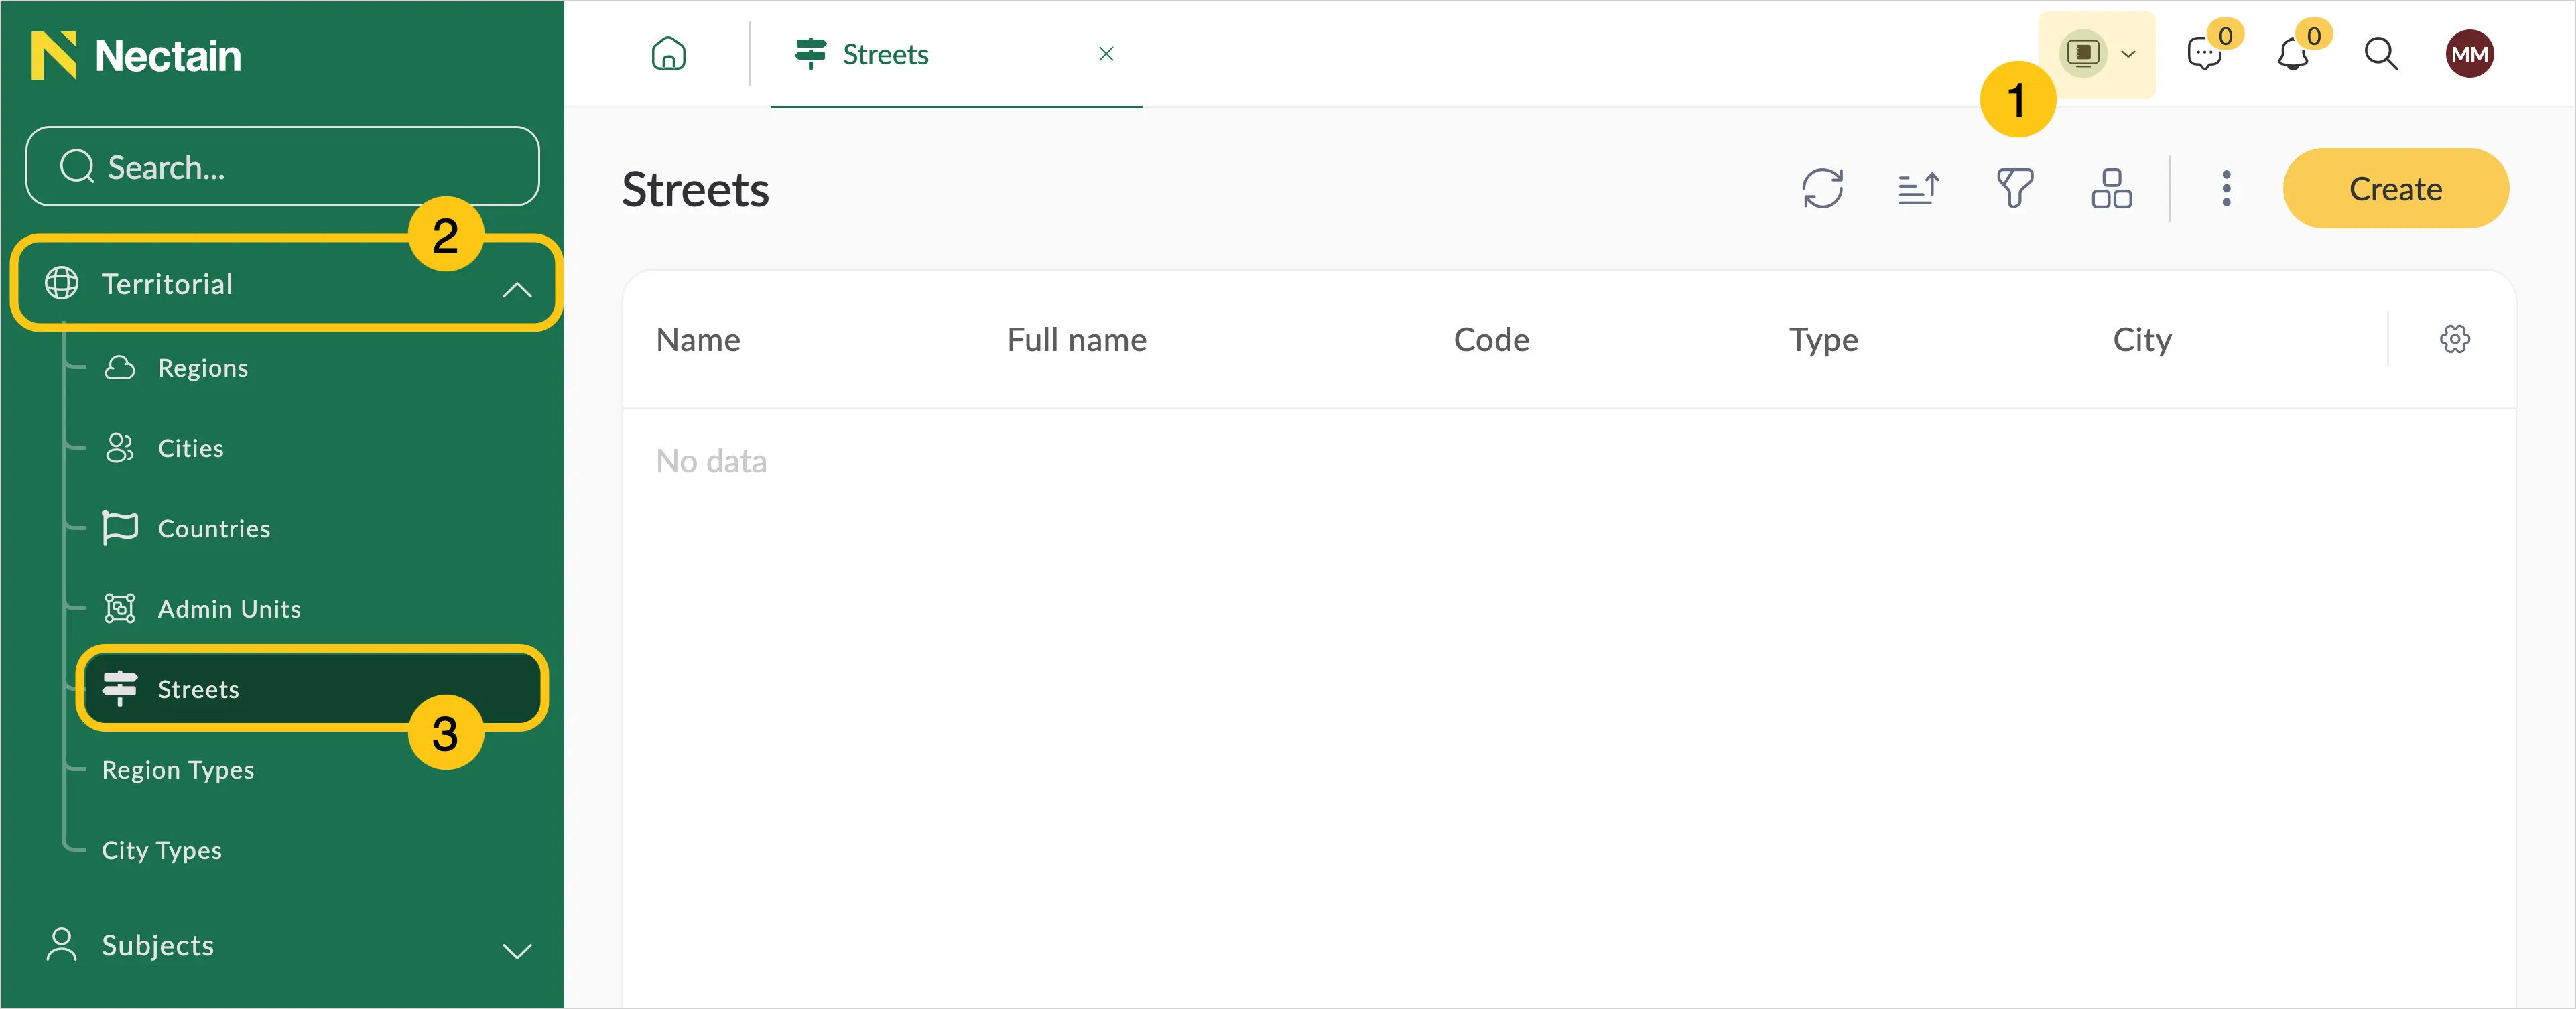Close the Streets tab
This screenshot has height=1009, width=2576.
click(1106, 54)
